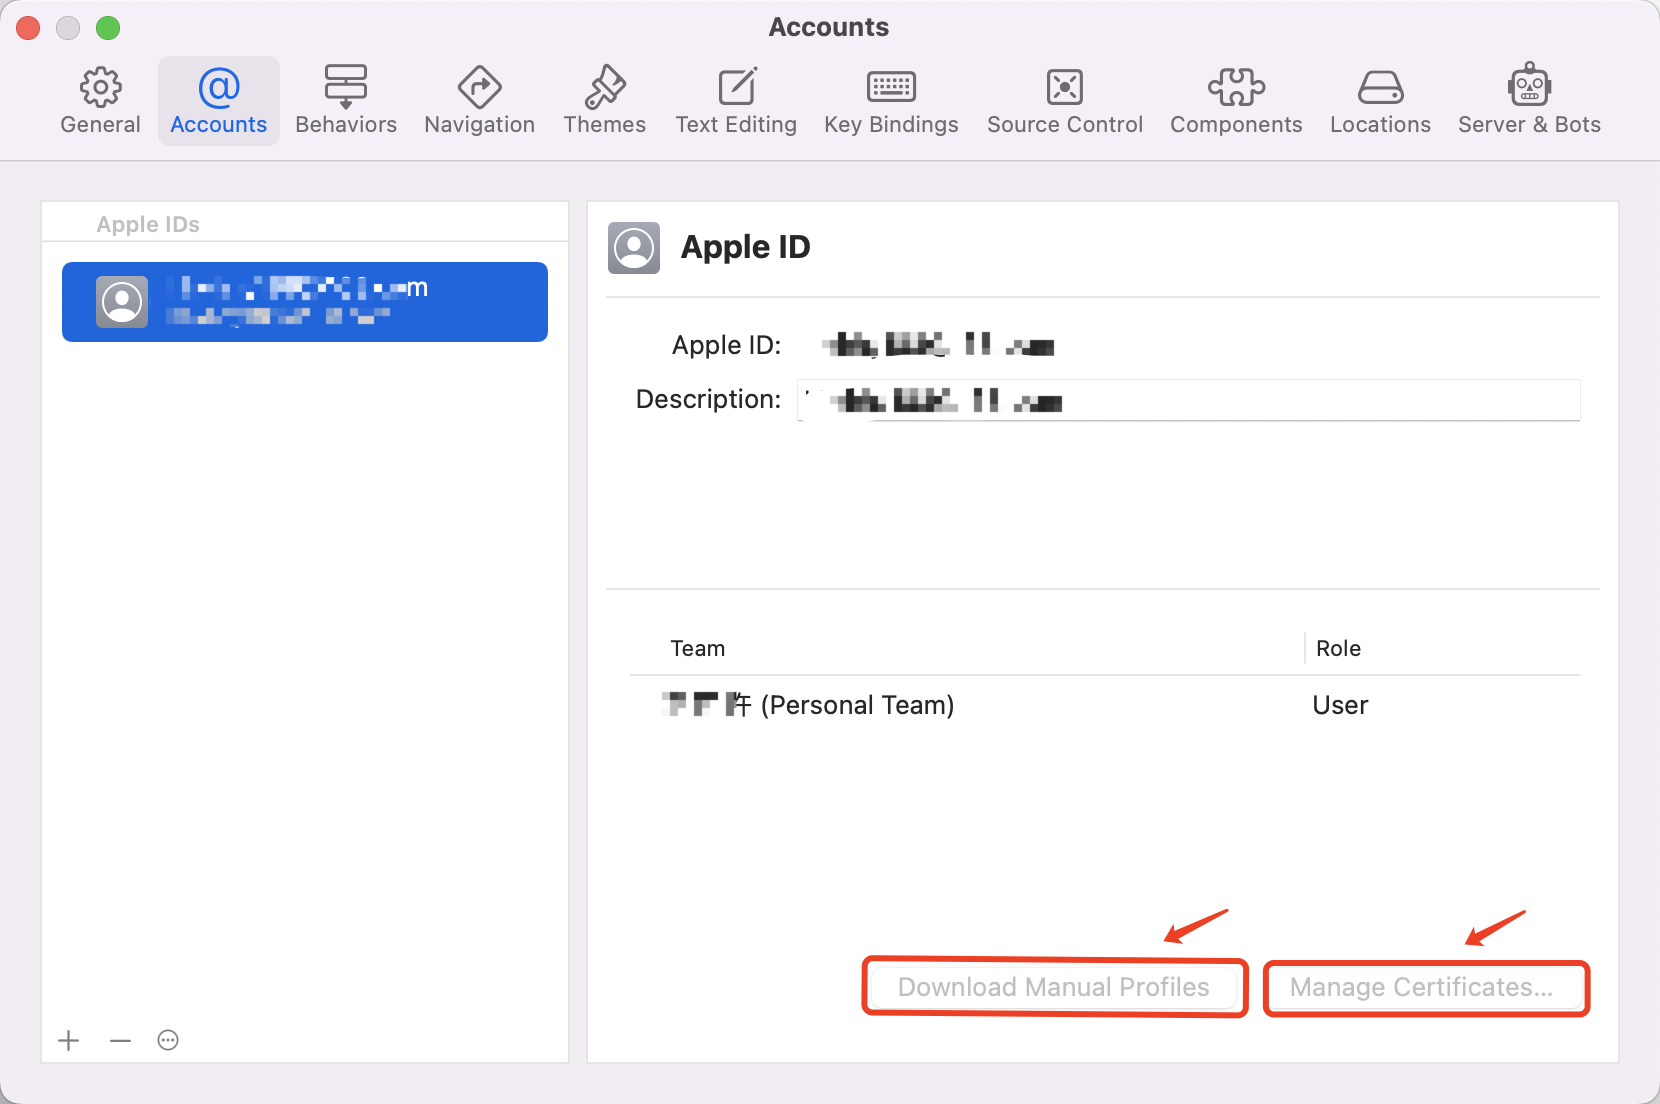Open the Locations pane

tap(1380, 99)
